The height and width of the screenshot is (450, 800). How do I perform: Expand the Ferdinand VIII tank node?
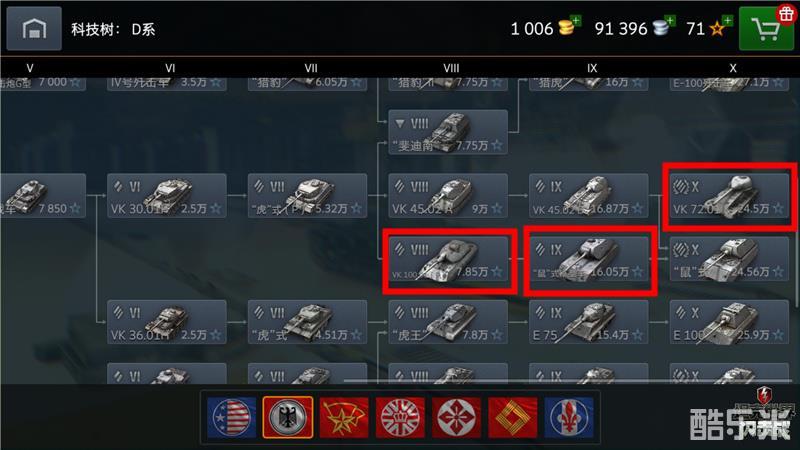pos(448,132)
